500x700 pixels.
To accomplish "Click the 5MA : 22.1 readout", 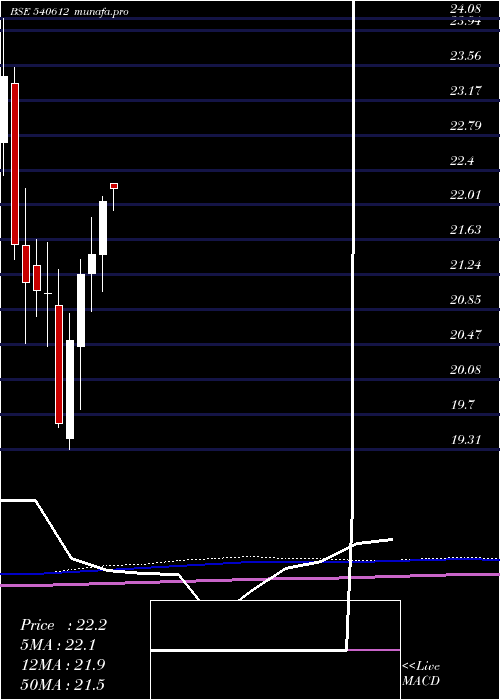I will pyautogui.click(x=59, y=645).
